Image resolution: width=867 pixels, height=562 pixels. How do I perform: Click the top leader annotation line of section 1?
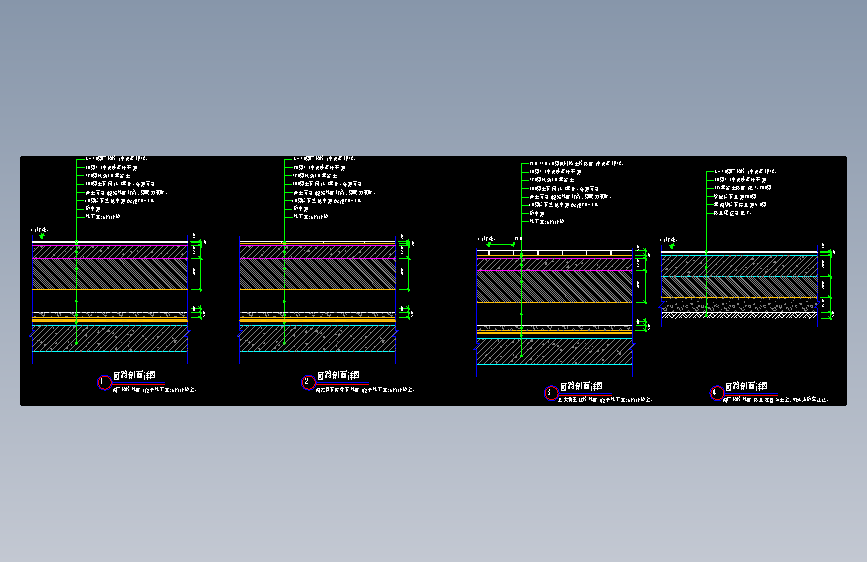point(116,159)
